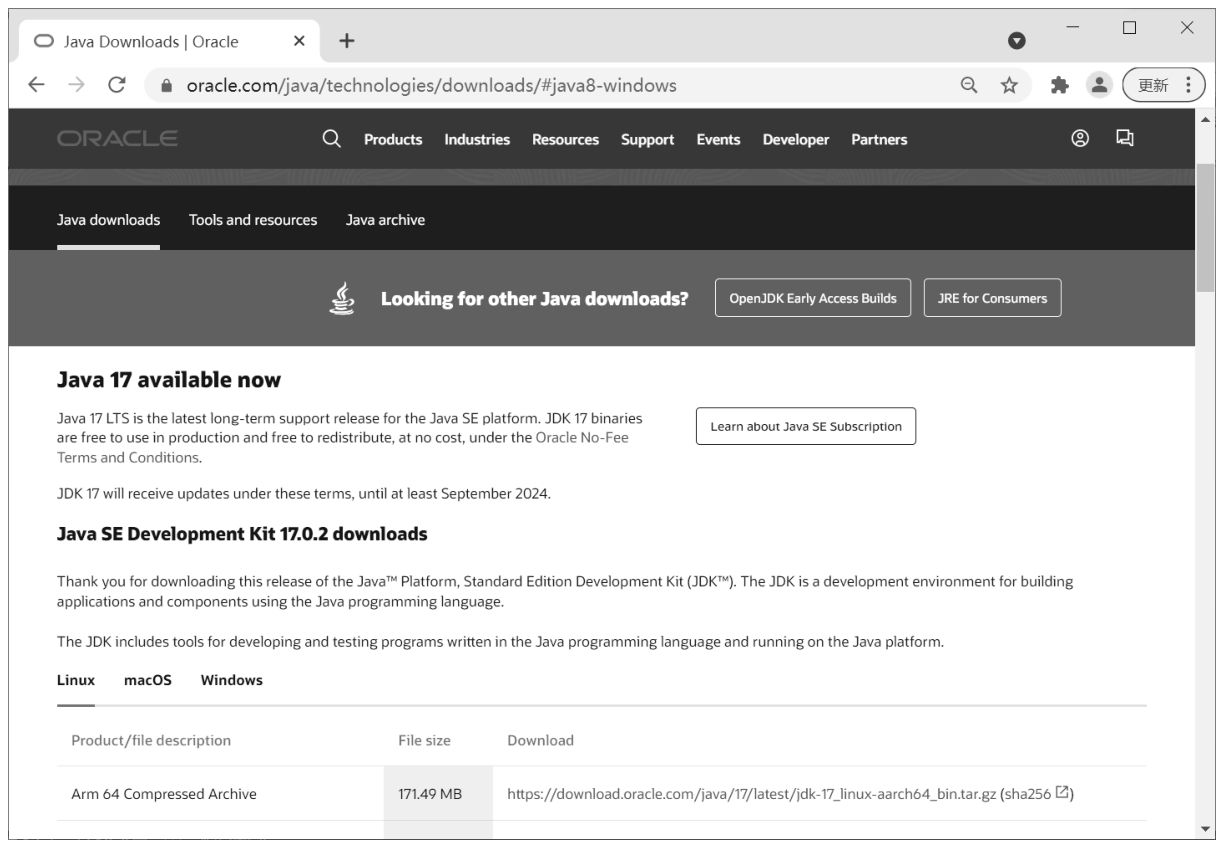Screen dimensions: 1224x847
Task: Click the Oracle logo
Action: click(118, 139)
